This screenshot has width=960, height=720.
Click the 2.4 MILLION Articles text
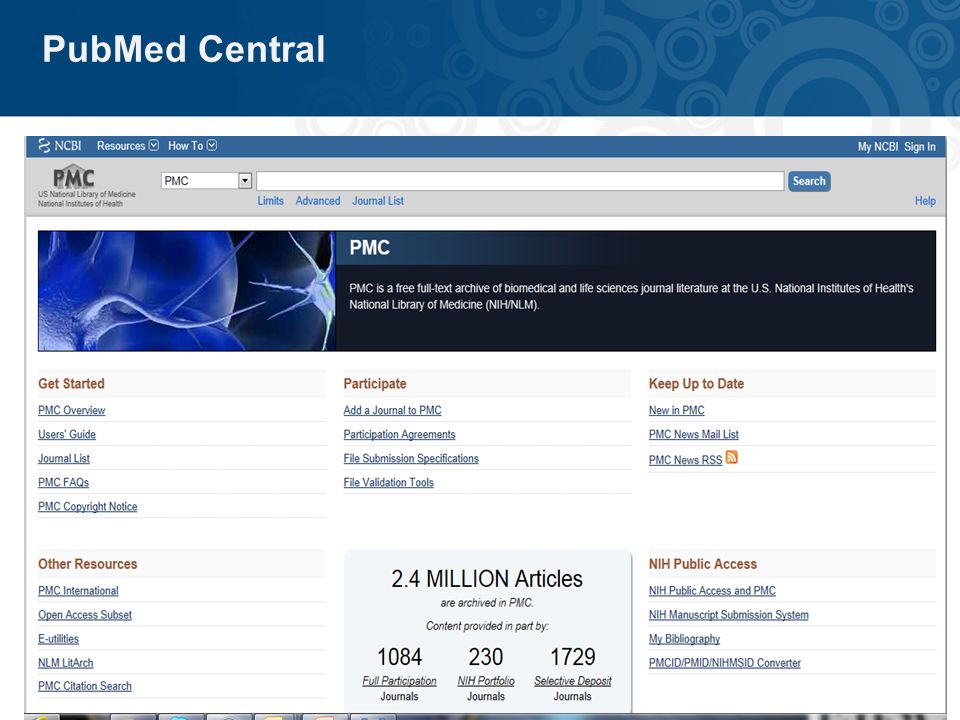[487, 579]
